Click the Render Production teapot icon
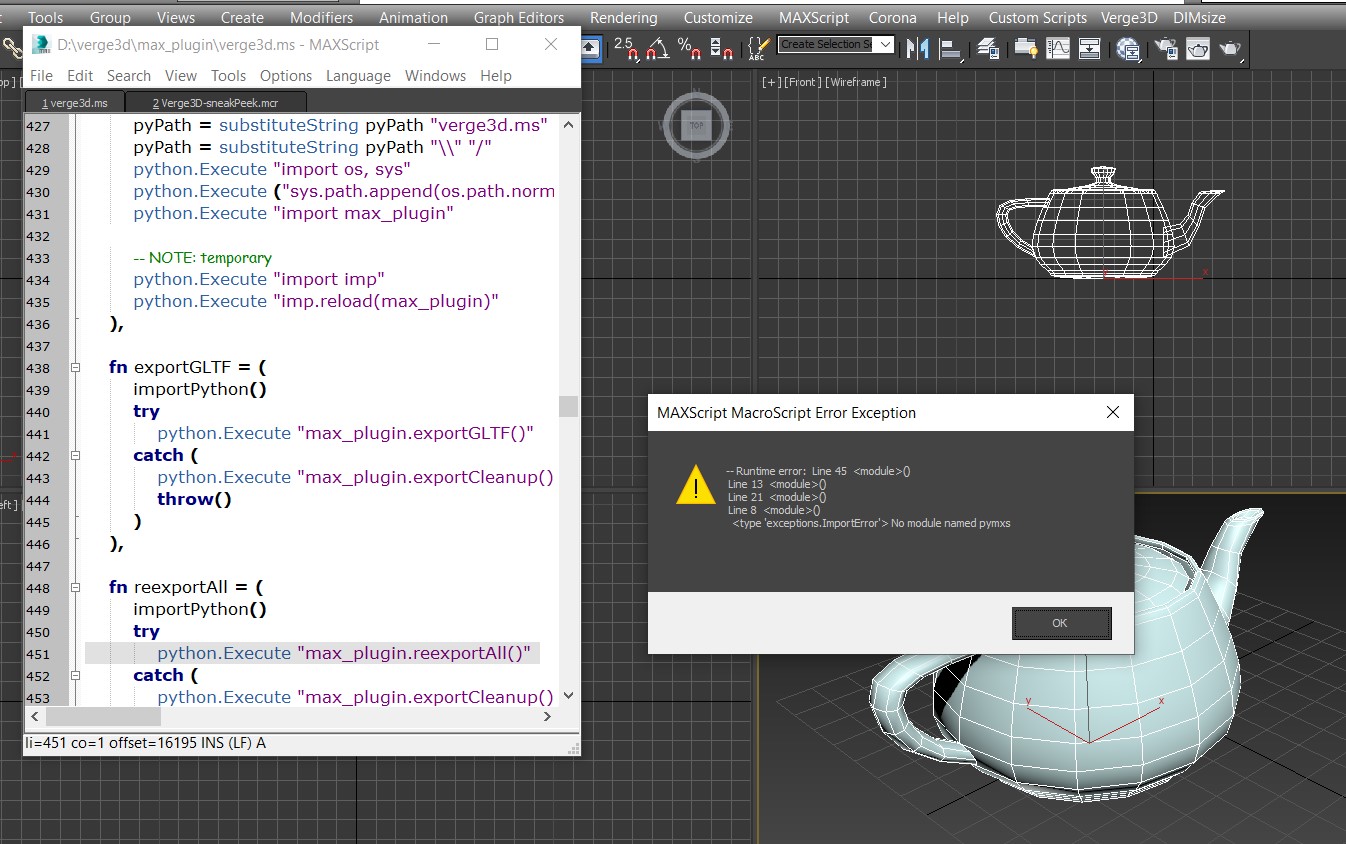The image size is (1346, 844). click(1231, 48)
